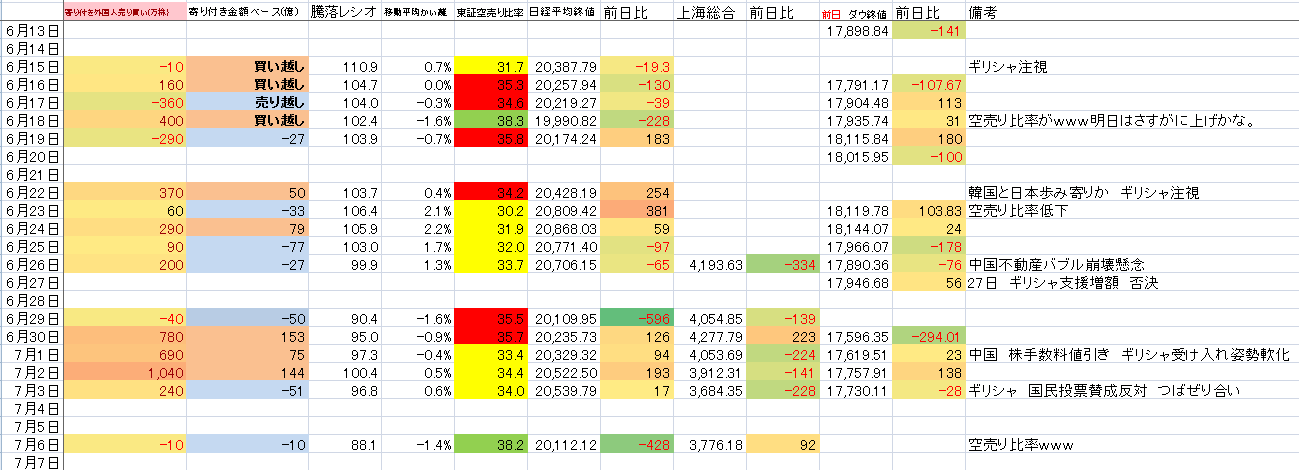This screenshot has width=1299, height=470.
Task: Click the red 1,040 foreign buying cell
Action: (125, 372)
